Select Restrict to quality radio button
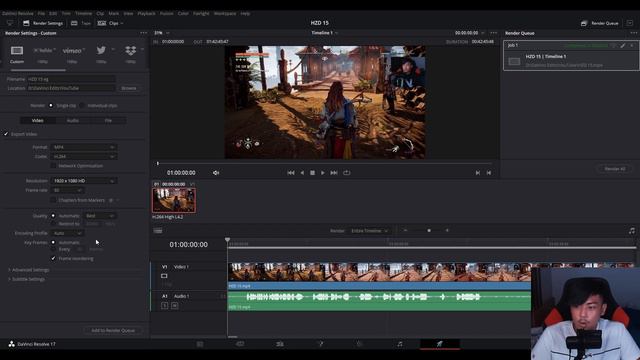640x360 pixels. pyautogui.click(x=53, y=224)
